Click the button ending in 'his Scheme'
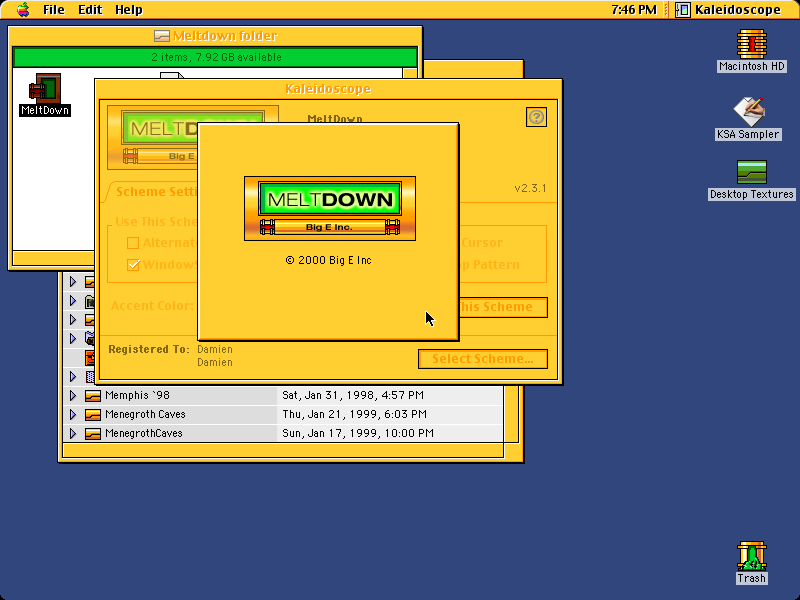 click(503, 307)
